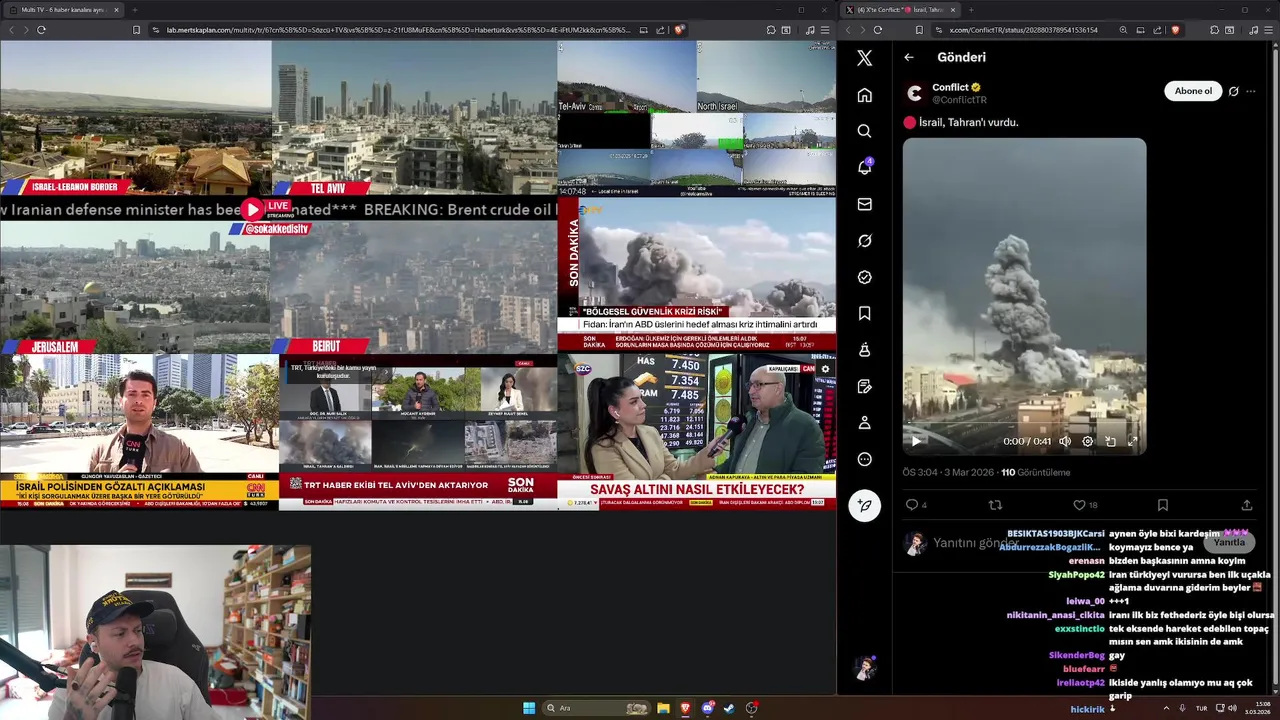Open settings gear on Sözcü TV stream
This screenshot has width=1280, height=720.
825,369
